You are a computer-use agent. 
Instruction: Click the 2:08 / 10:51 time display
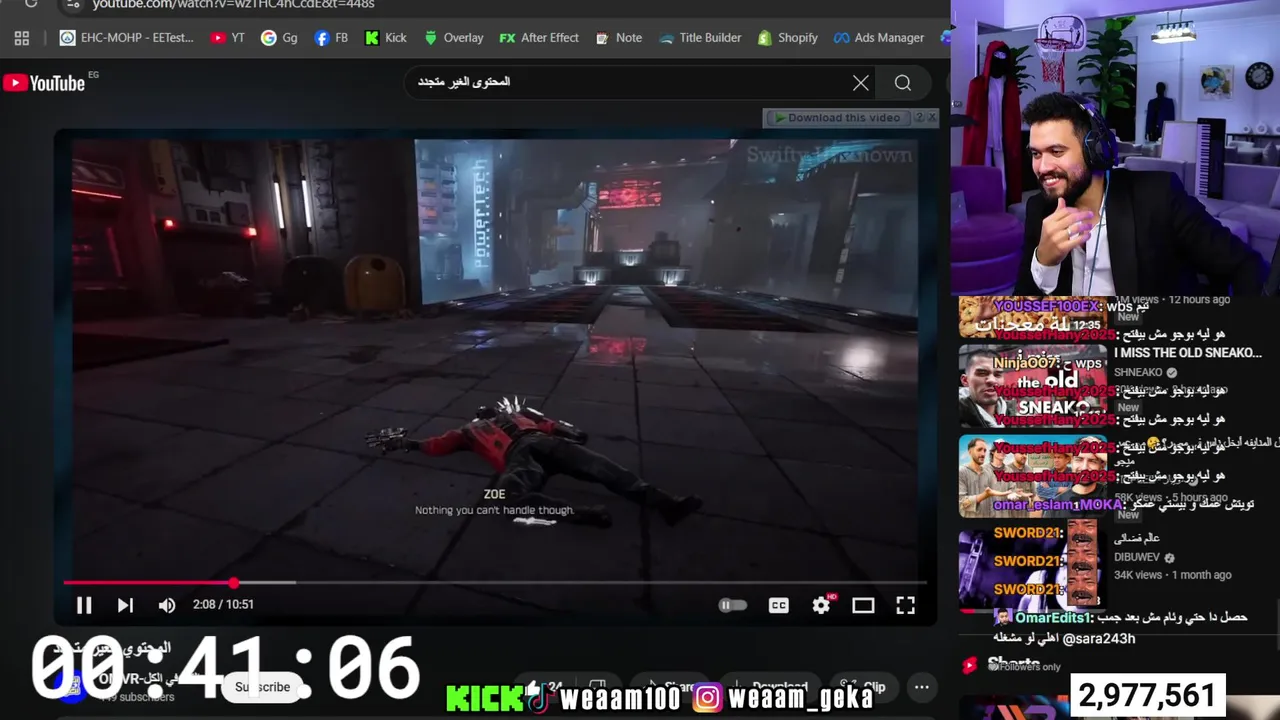223,604
